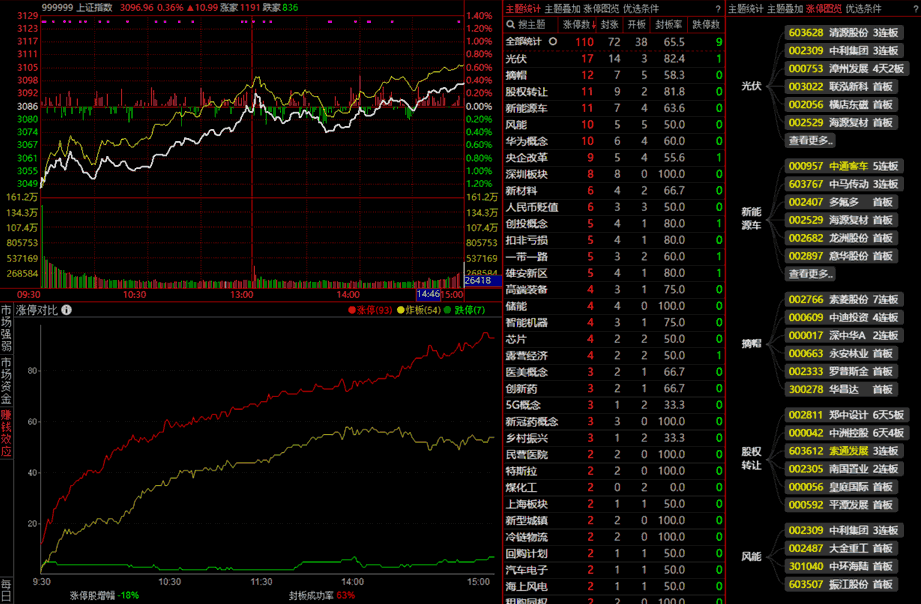
Task: Open stock chip 000957 中通客车
Action: click(x=843, y=166)
